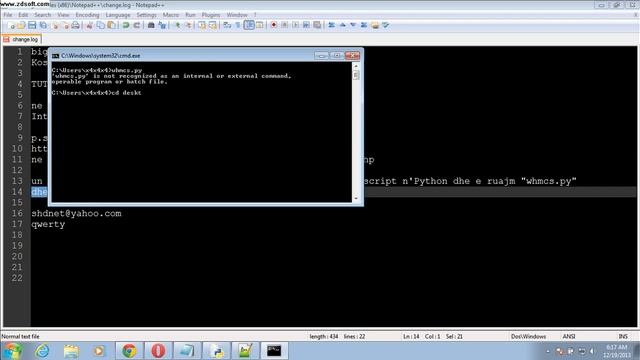Screen dimensions: 640x360
Task: Open the Run menu
Action: tap(190, 15)
